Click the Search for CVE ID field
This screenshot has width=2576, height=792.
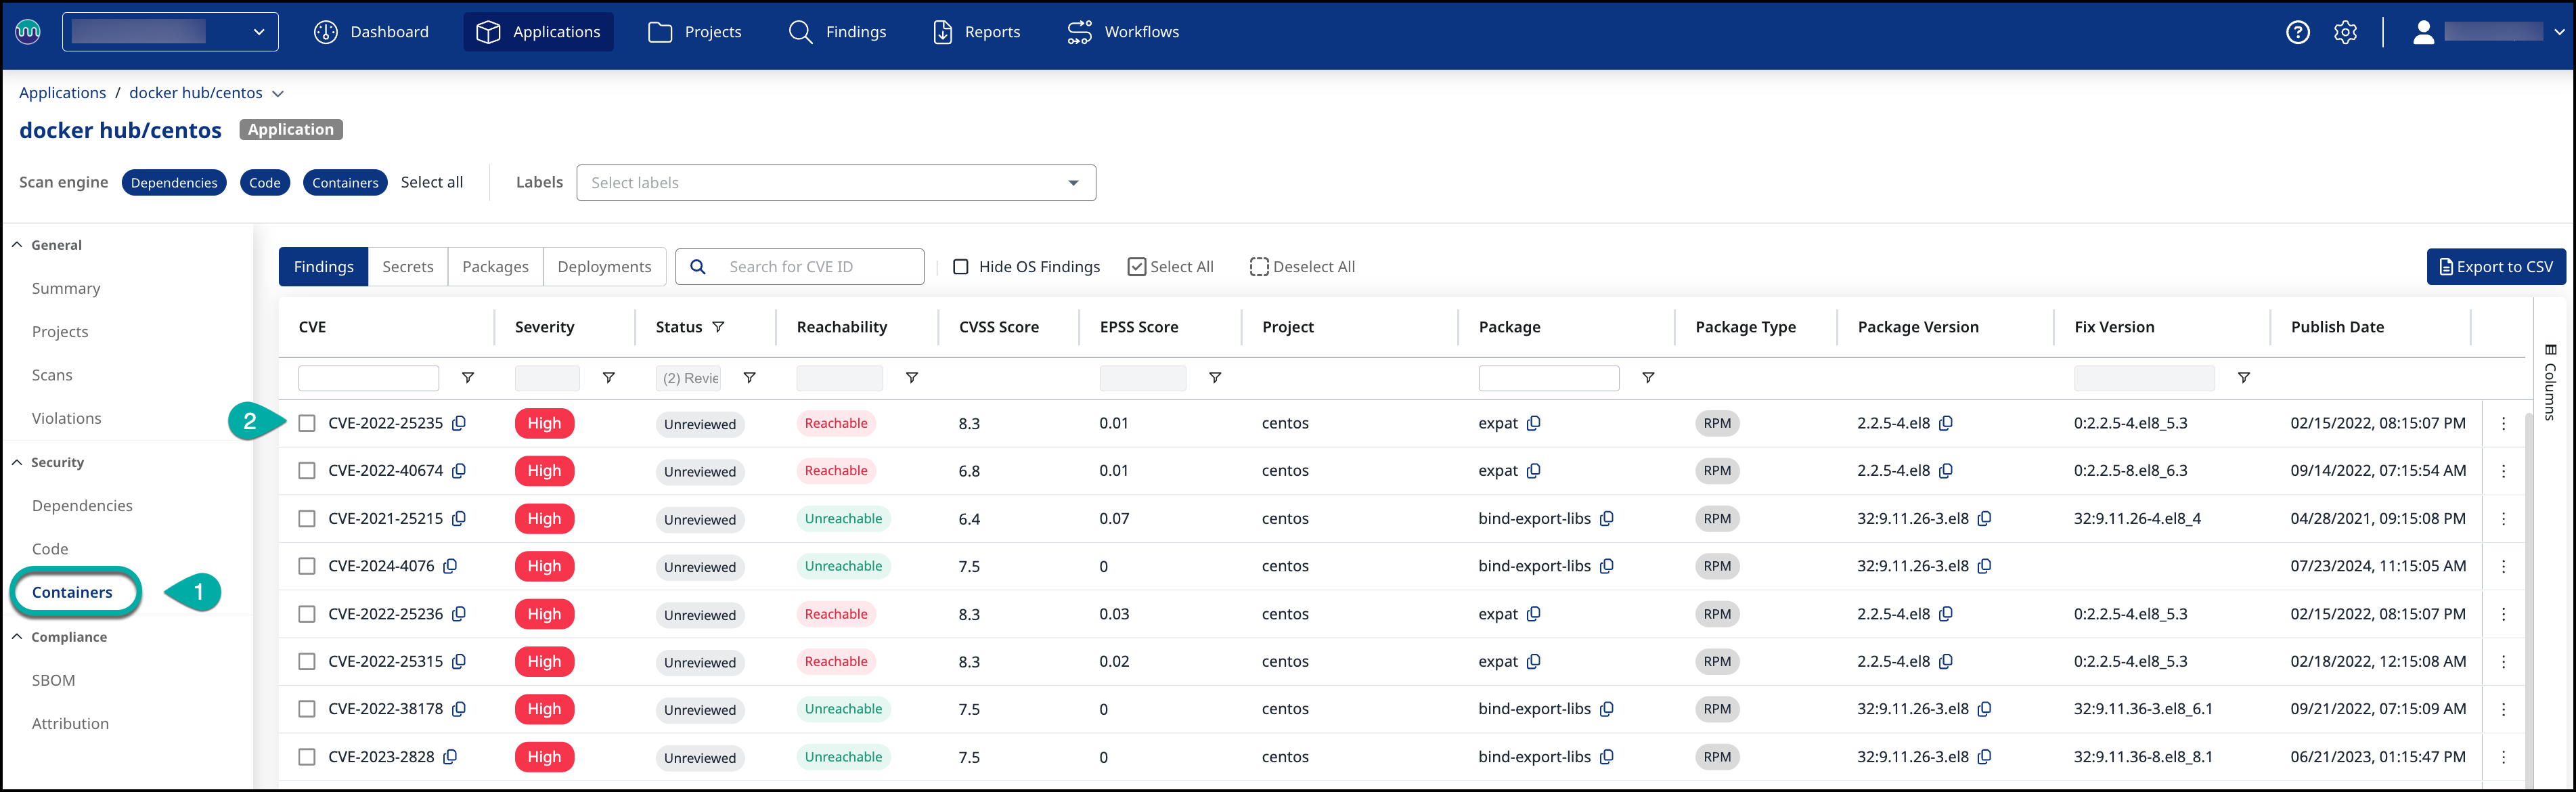pyautogui.click(x=815, y=267)
